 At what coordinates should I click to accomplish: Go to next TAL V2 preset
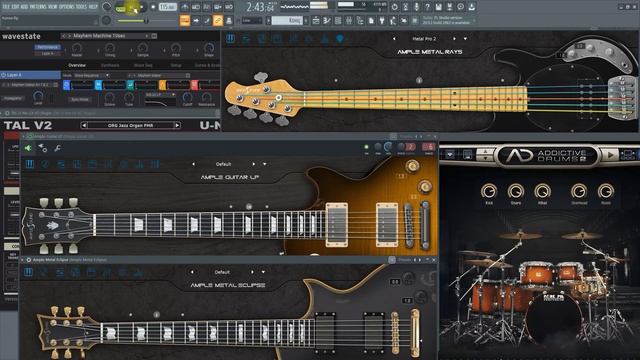178,125
